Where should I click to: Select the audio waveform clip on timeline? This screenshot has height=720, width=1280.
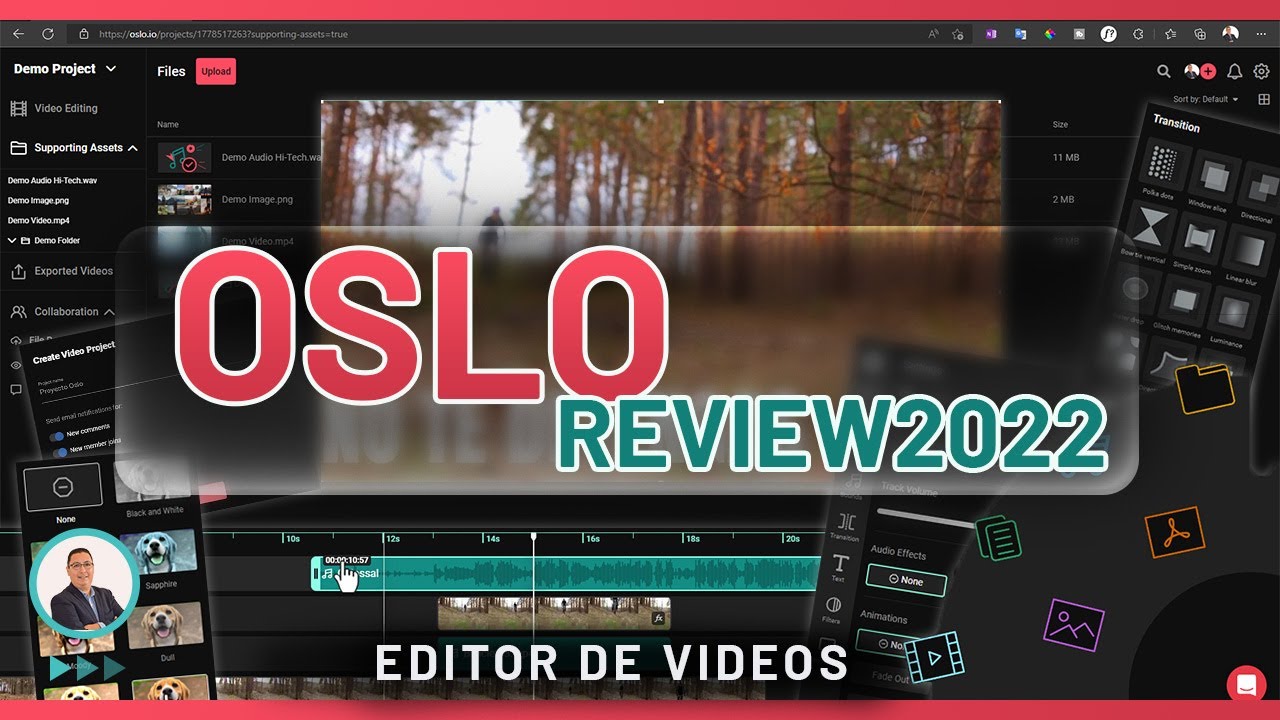tap(567, 573)
